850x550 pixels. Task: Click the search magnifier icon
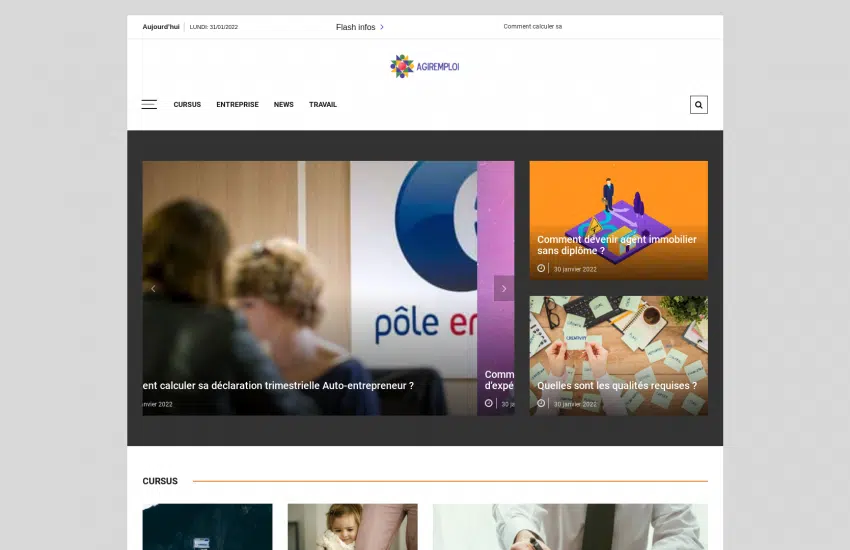tap(698, 105)
